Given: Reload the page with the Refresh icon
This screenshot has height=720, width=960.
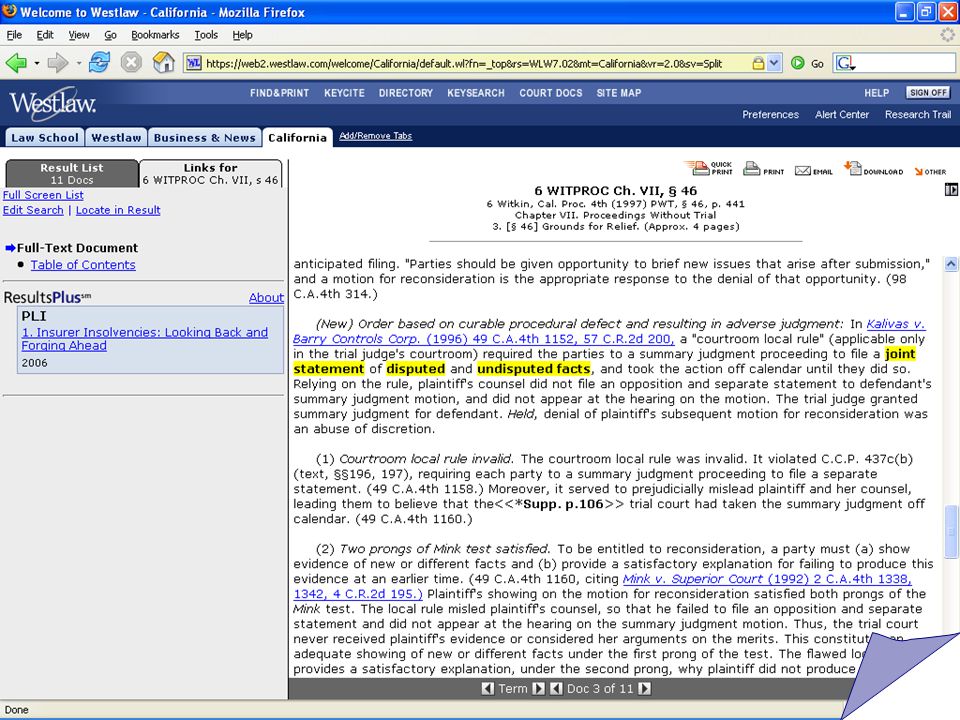Looking at the screenshot, I should click(x=99, y=62).
